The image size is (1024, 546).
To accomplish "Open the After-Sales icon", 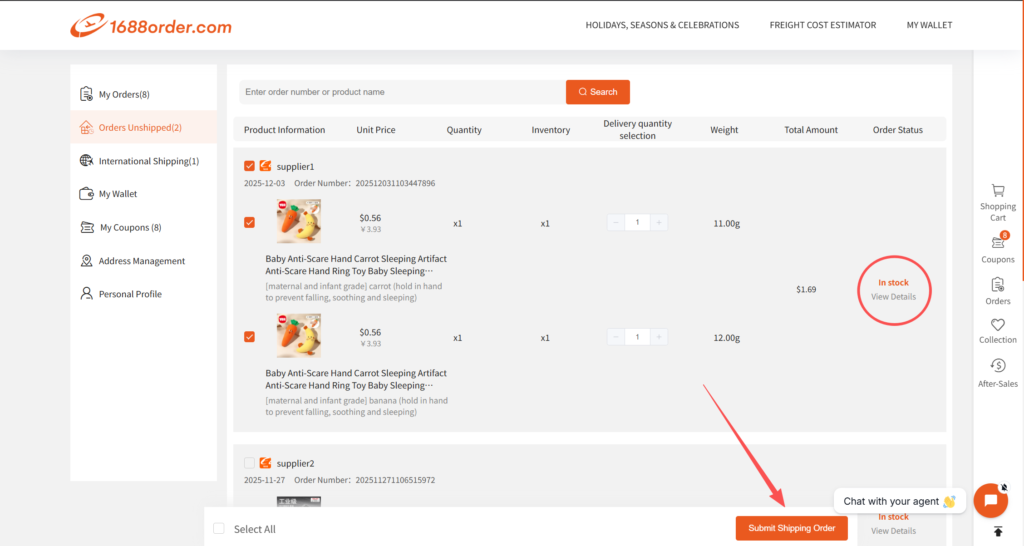I will tap(997, 366).
